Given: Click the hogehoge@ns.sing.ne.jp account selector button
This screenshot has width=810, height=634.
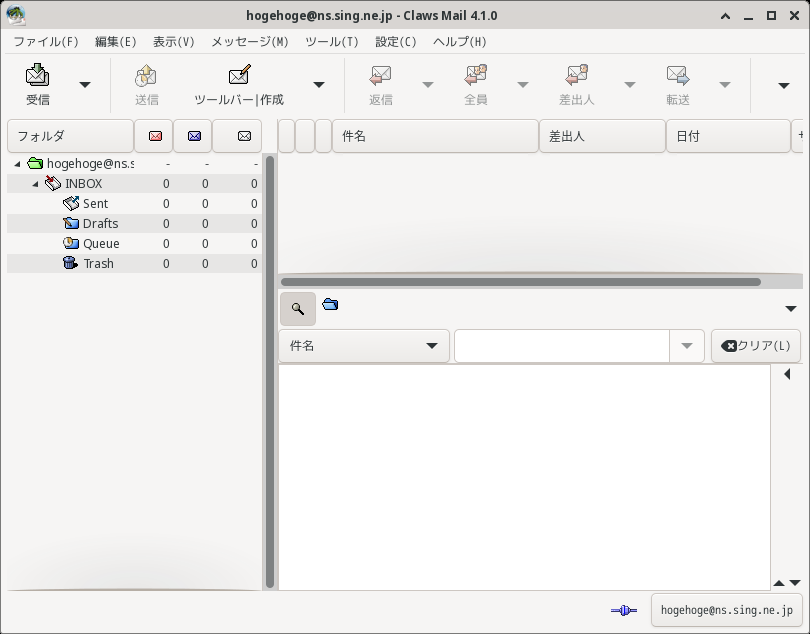Looking at the screenshot, I should (x=726, y=610).
